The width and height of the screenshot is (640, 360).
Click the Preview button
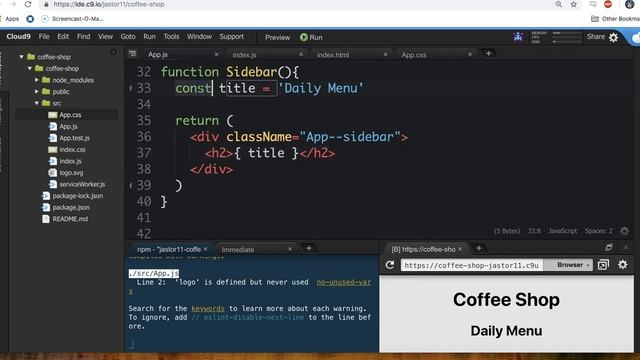[x=277, y=38]
